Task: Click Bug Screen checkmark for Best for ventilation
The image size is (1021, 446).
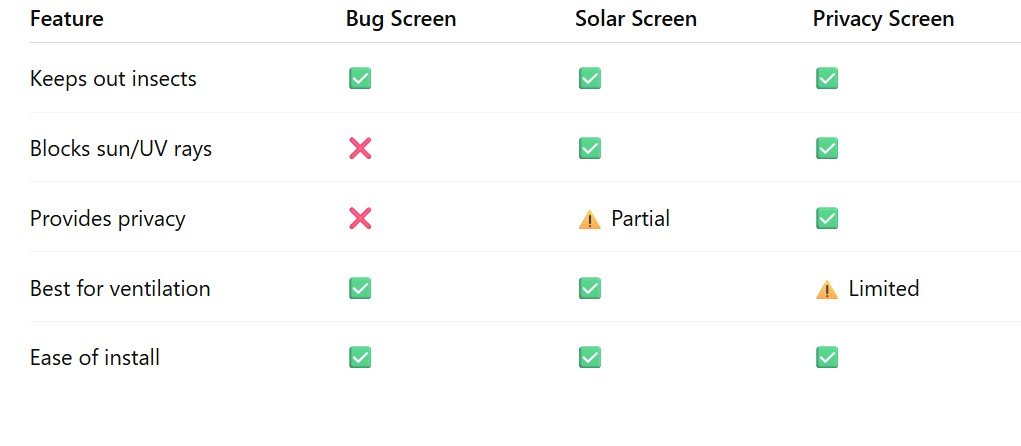Action: (x=359, y=288)
